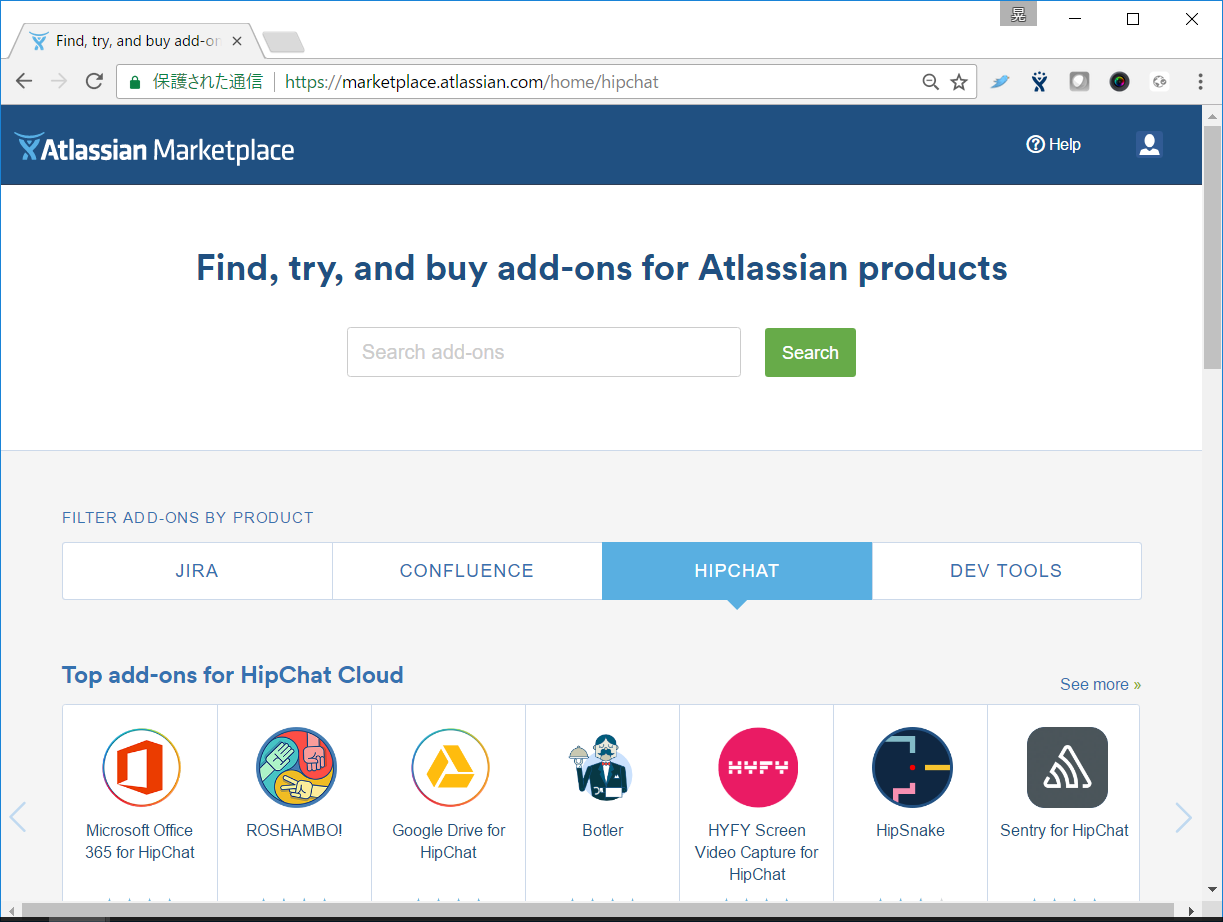Open the Atlassian extension icon in toolbar
Image resolution: width=1223 pixels, height=922 pixels.
[x=1040, y=82]
